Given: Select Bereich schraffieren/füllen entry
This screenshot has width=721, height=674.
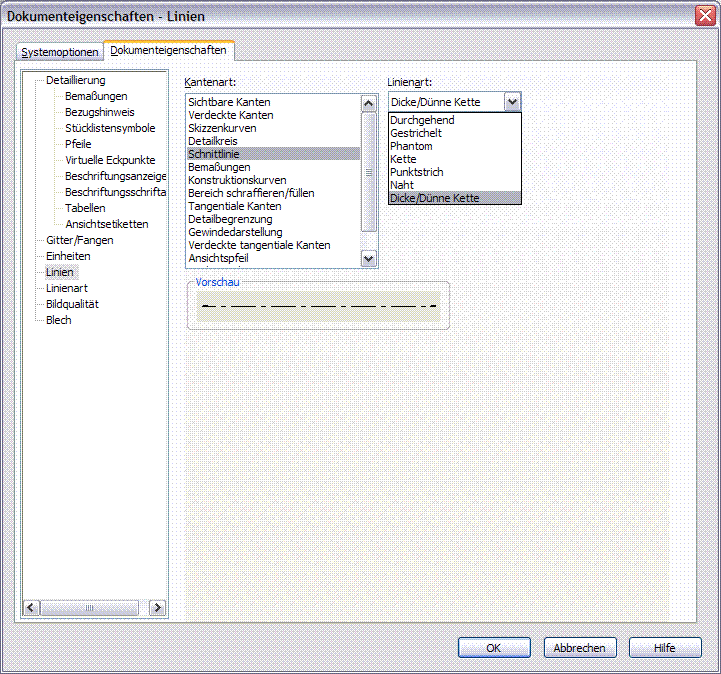Looking at the screenshot, I should click(273, 193).
